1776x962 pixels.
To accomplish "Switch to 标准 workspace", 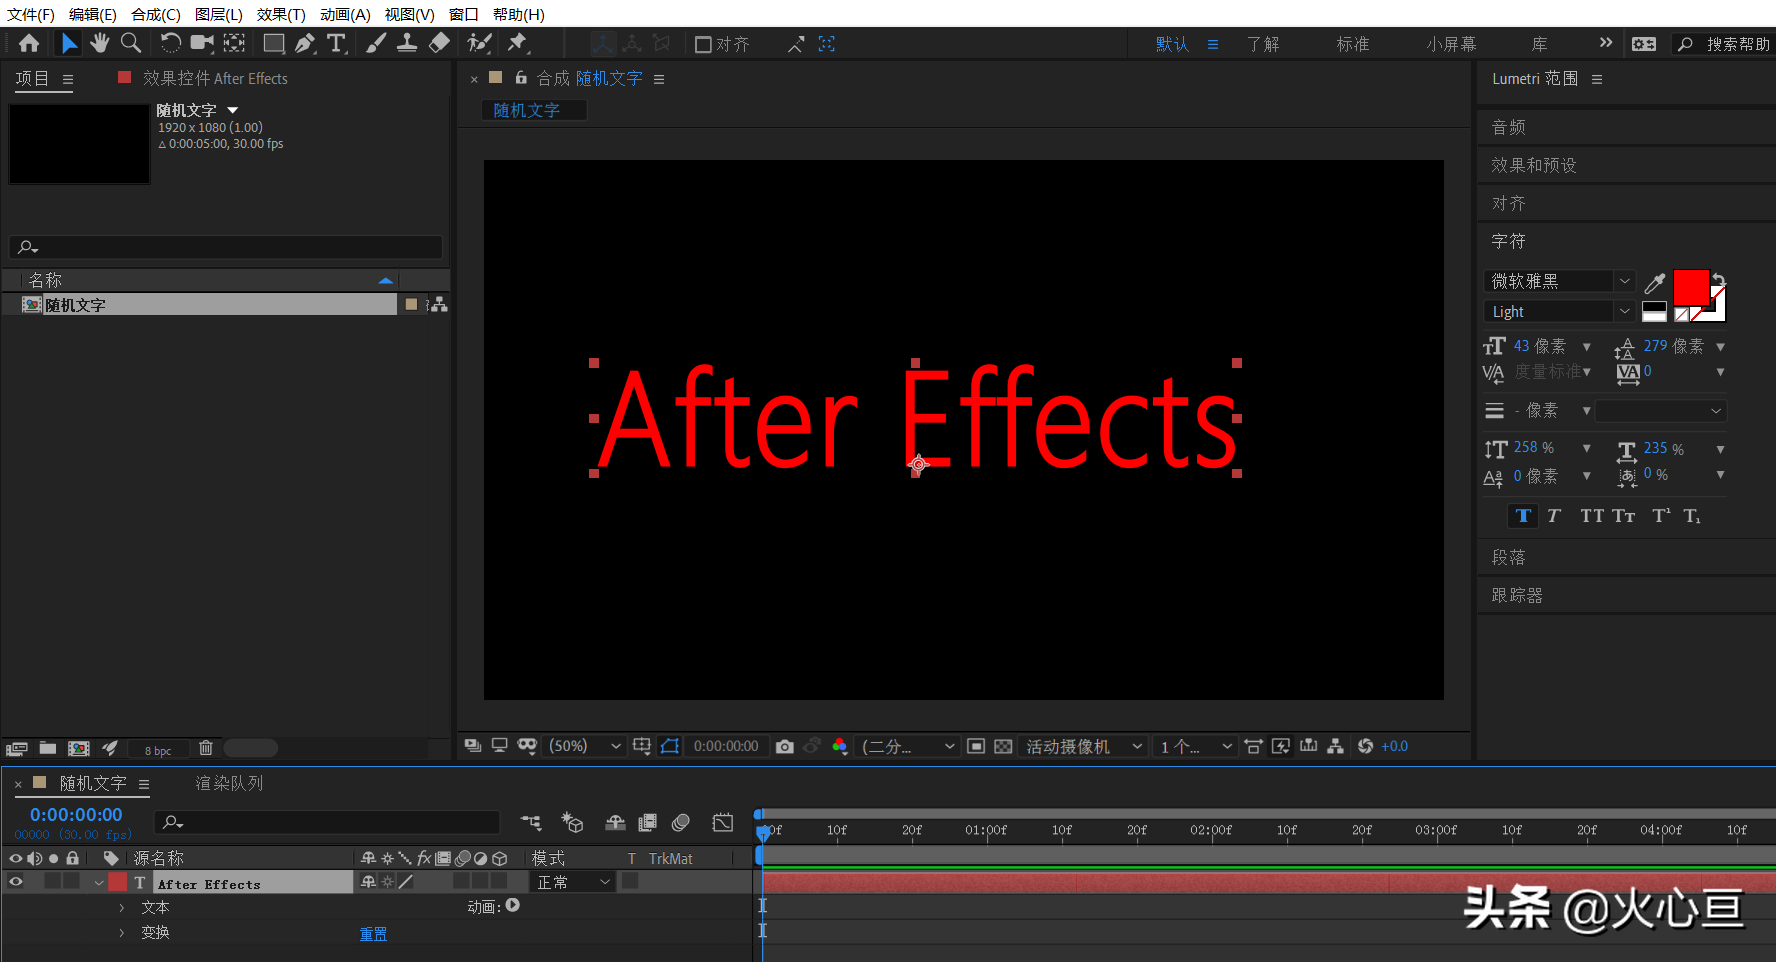I will tap(1353, 44).
